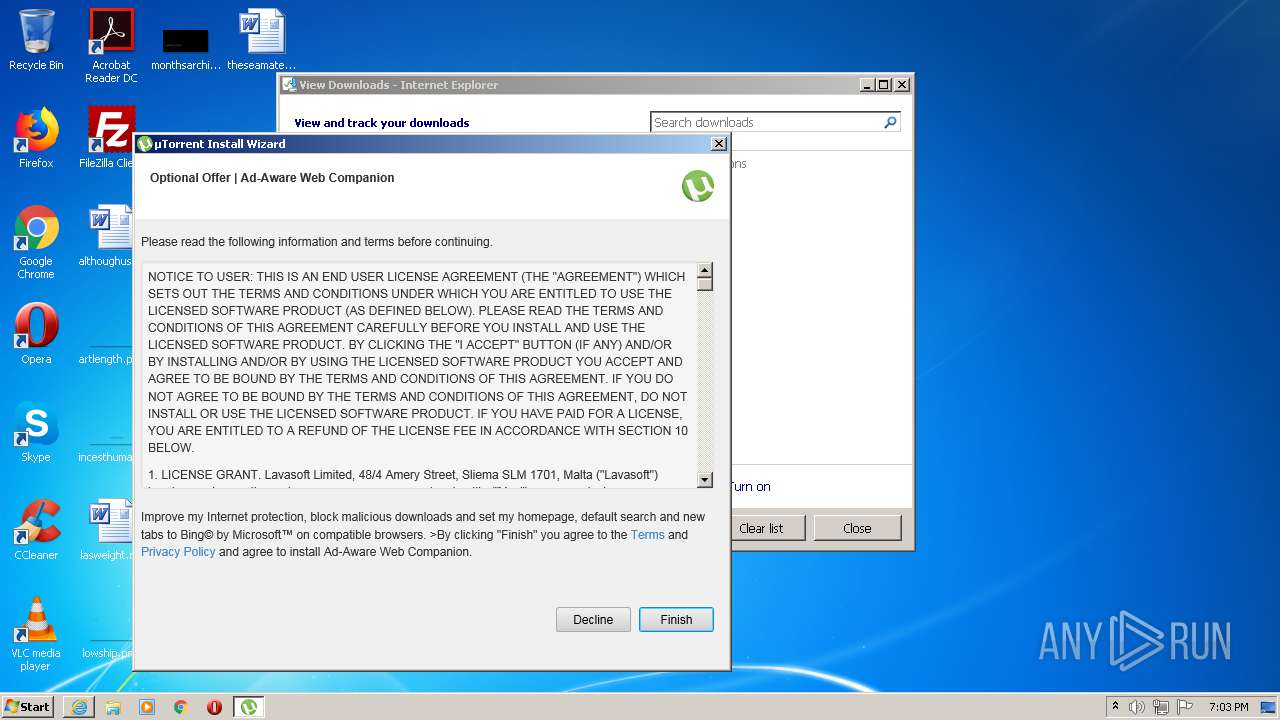Show hidden tray icons arrow
1280x720 pixels.
1115,707
